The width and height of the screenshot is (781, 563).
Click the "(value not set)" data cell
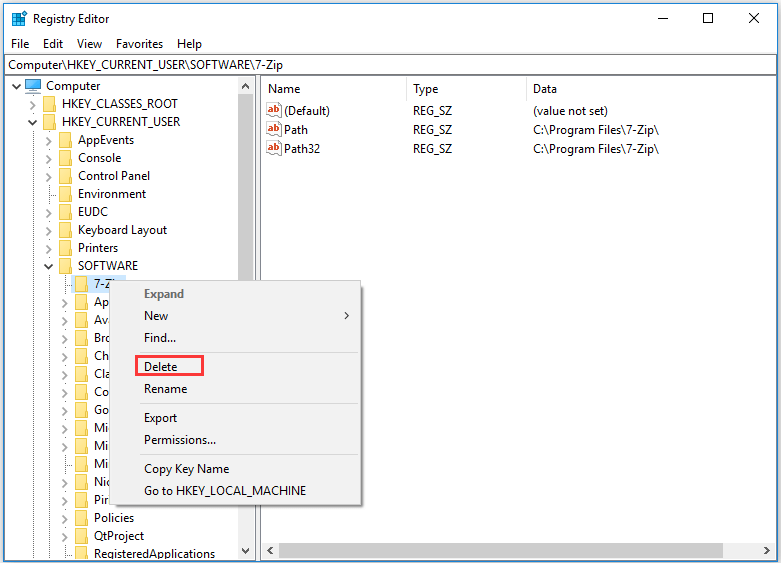pos(570,111)
